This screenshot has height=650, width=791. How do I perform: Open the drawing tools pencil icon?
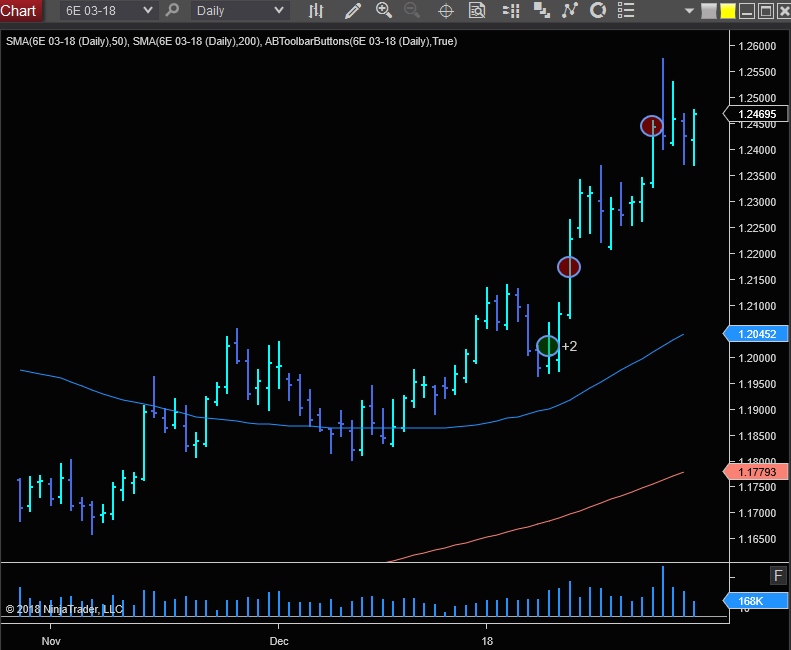click(x=353, y=11)
